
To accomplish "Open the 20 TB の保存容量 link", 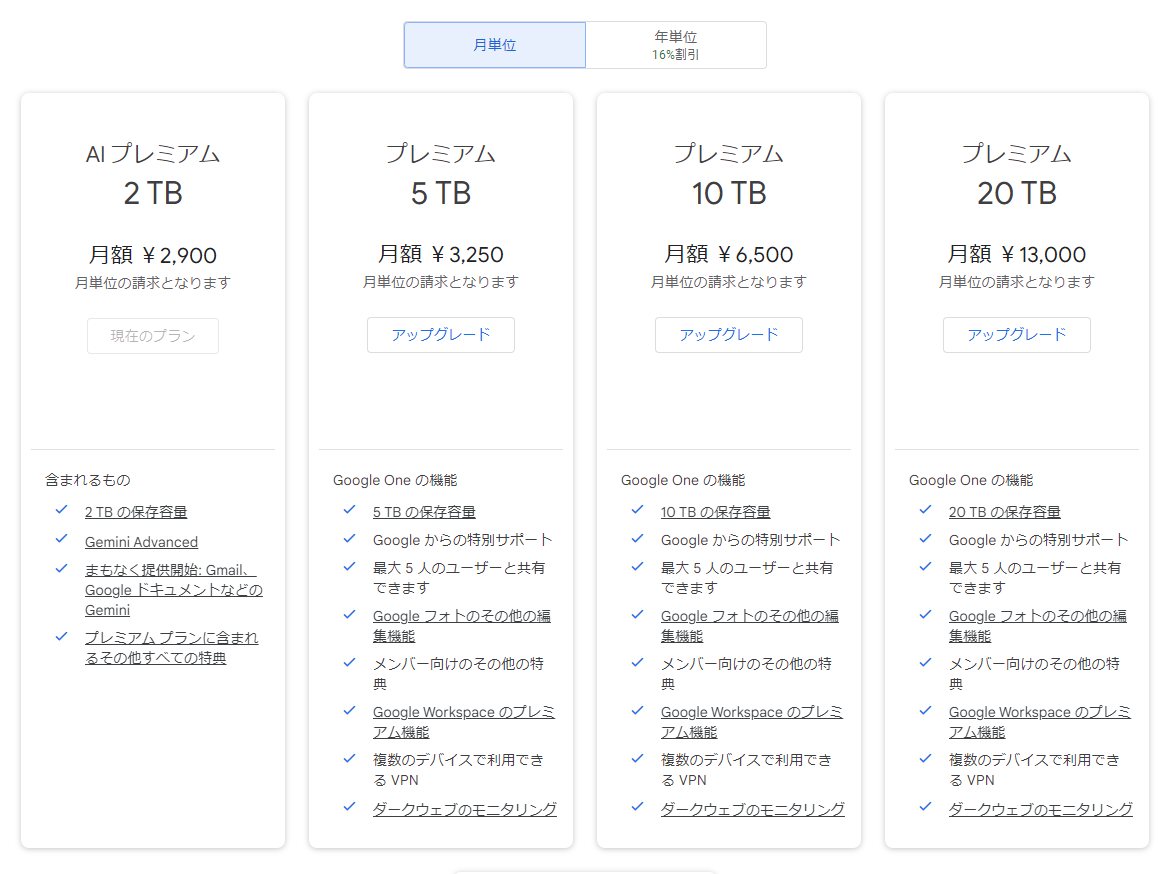I will pos(1004,512).
